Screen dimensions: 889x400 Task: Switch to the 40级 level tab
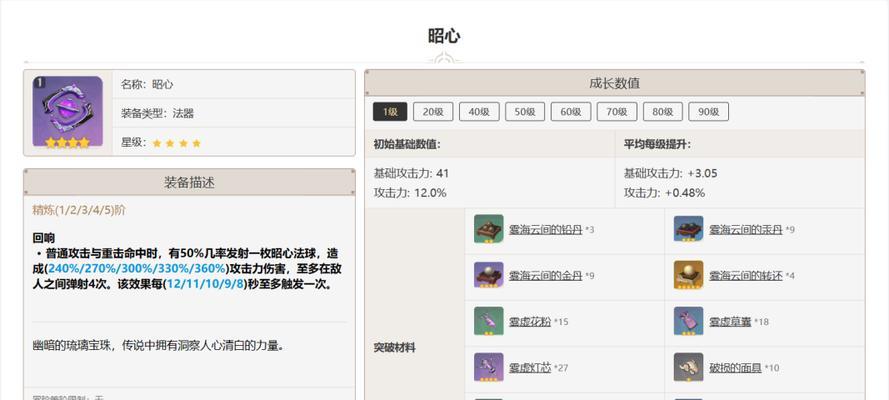tap(479, 112)
